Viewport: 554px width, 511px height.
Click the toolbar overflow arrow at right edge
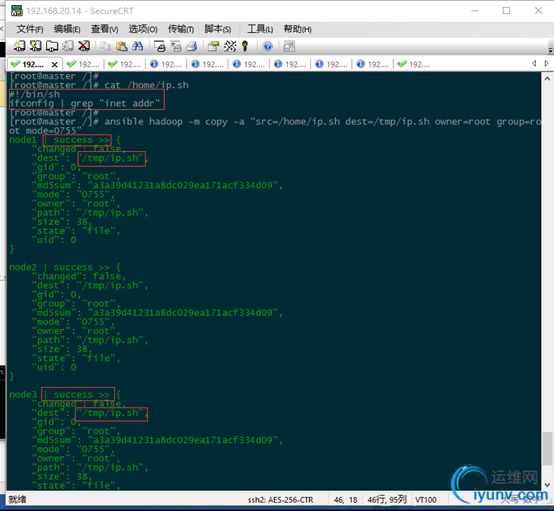tap(550, 50)
